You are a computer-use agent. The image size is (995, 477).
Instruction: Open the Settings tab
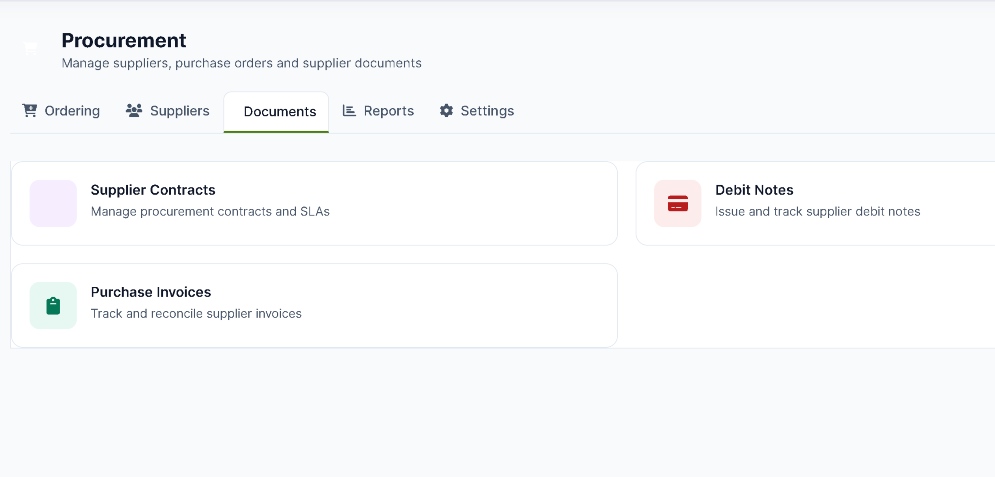[477, 111]
